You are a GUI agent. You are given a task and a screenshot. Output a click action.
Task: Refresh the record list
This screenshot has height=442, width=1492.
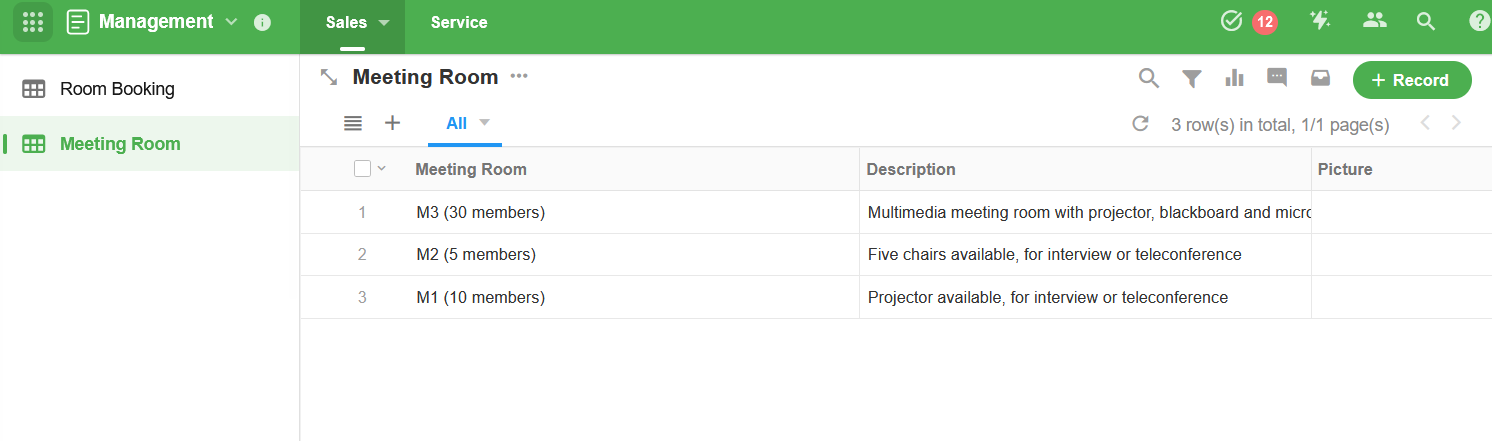(1140, 124)
